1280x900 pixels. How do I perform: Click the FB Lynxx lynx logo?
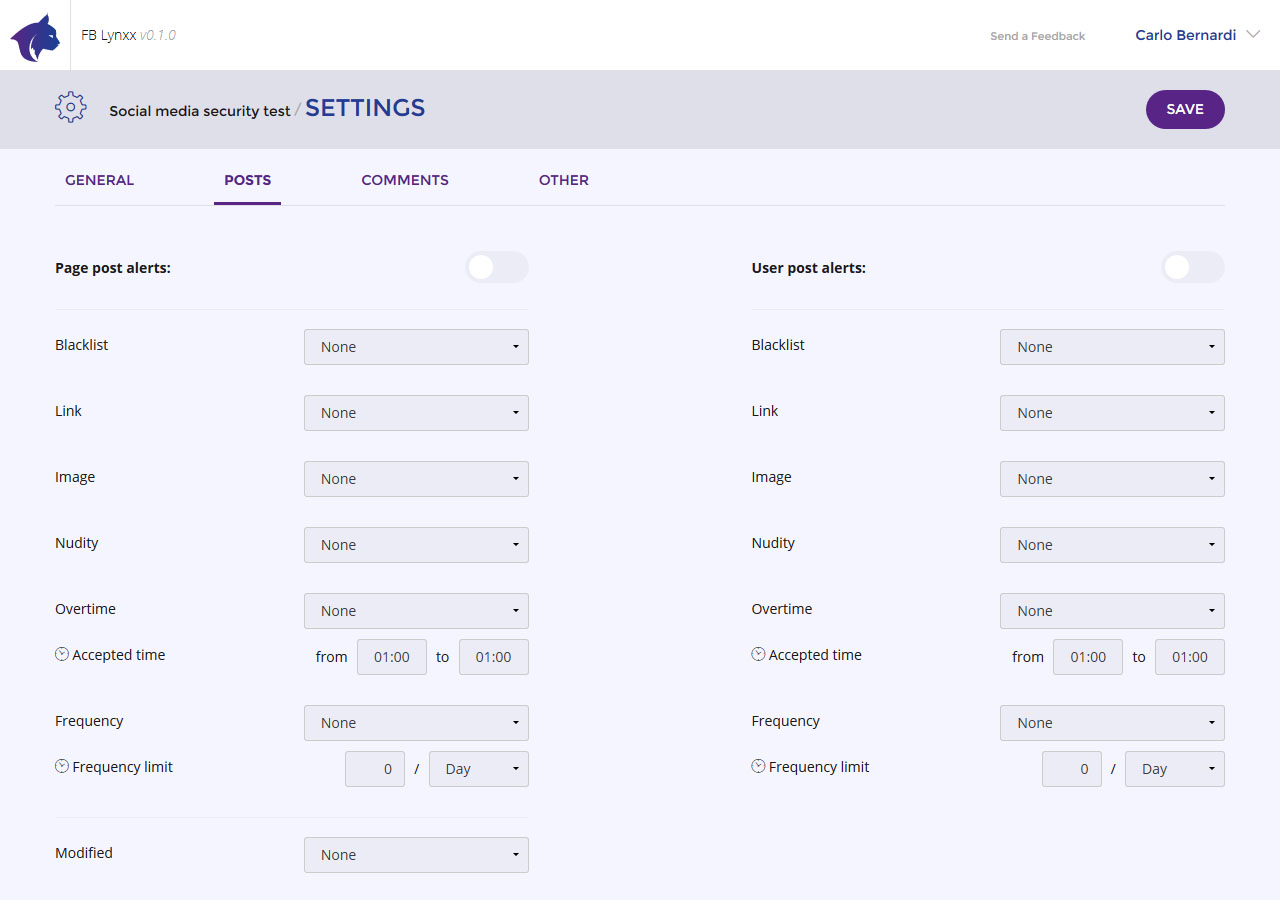(x=35, y=38)
